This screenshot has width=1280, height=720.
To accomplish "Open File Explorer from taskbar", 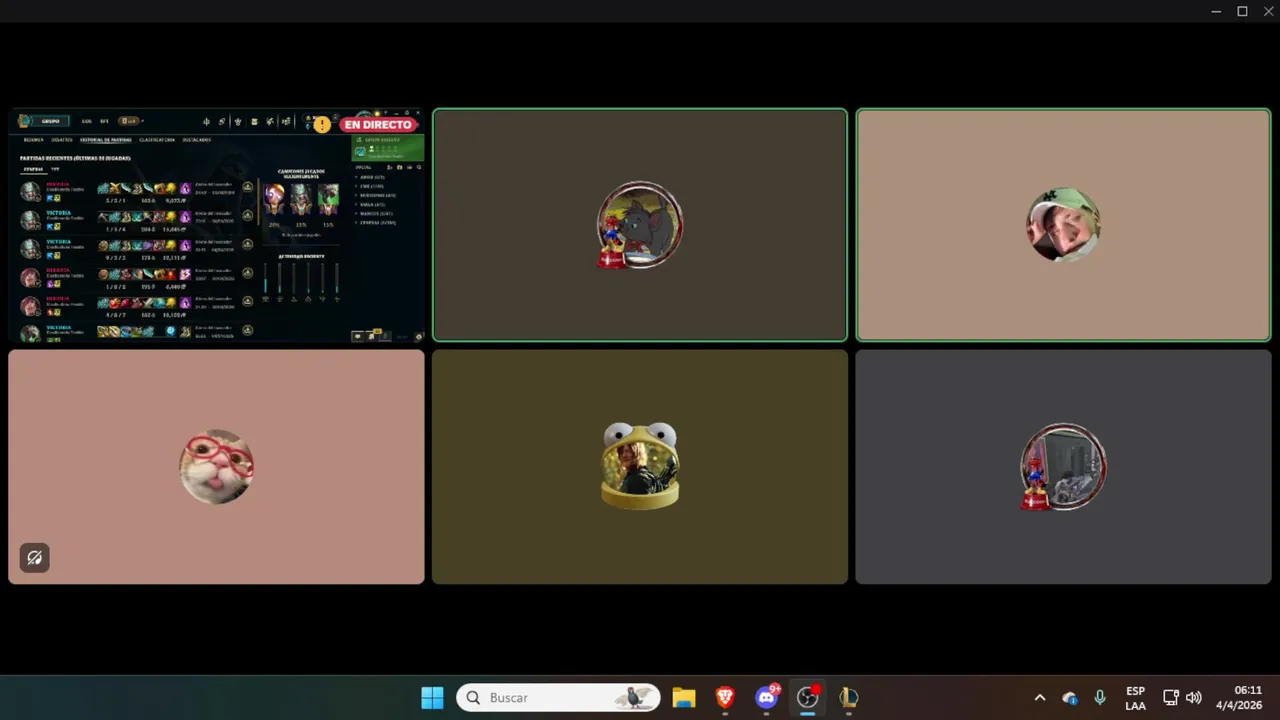I will tap(684, 697).
